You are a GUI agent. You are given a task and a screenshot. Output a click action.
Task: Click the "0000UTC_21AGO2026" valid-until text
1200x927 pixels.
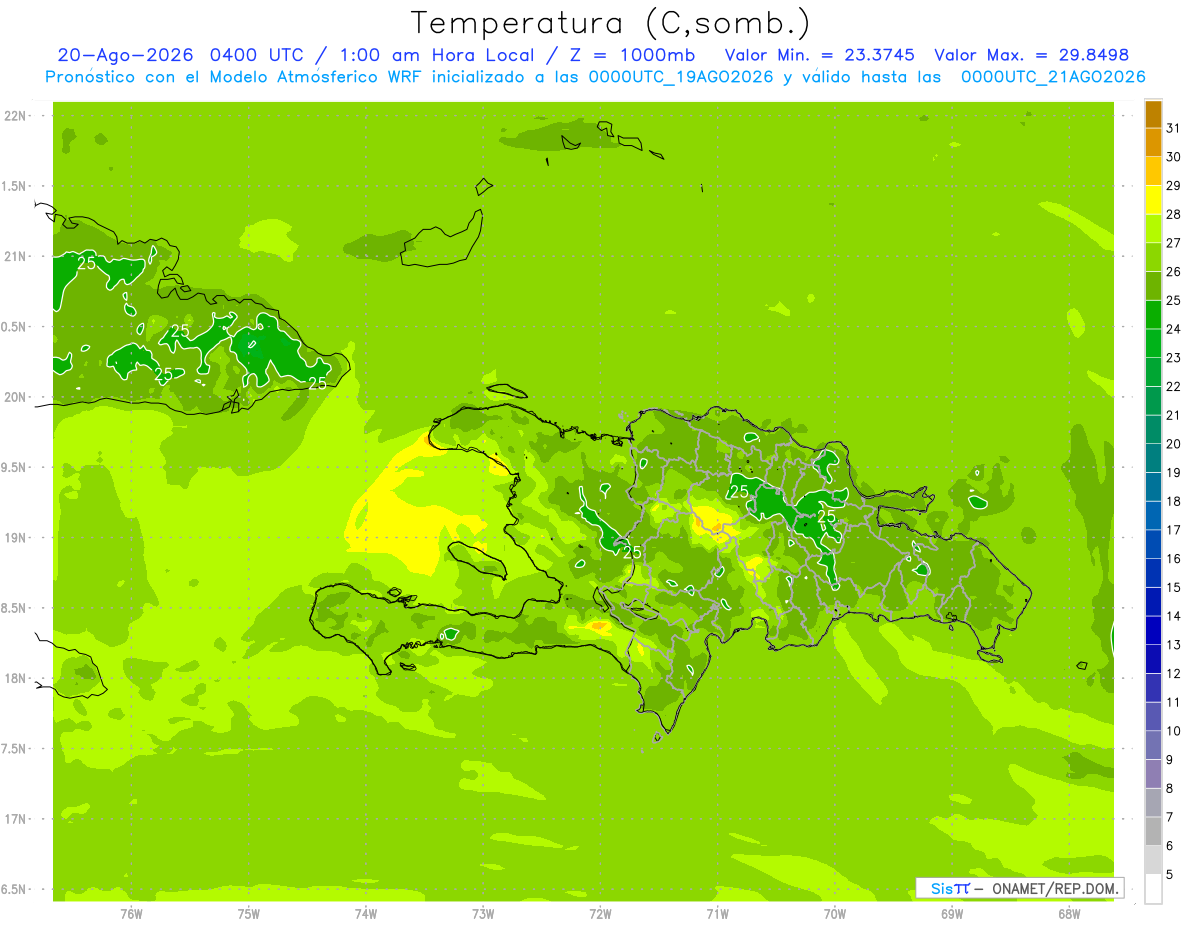click(x=1053, y=77)
